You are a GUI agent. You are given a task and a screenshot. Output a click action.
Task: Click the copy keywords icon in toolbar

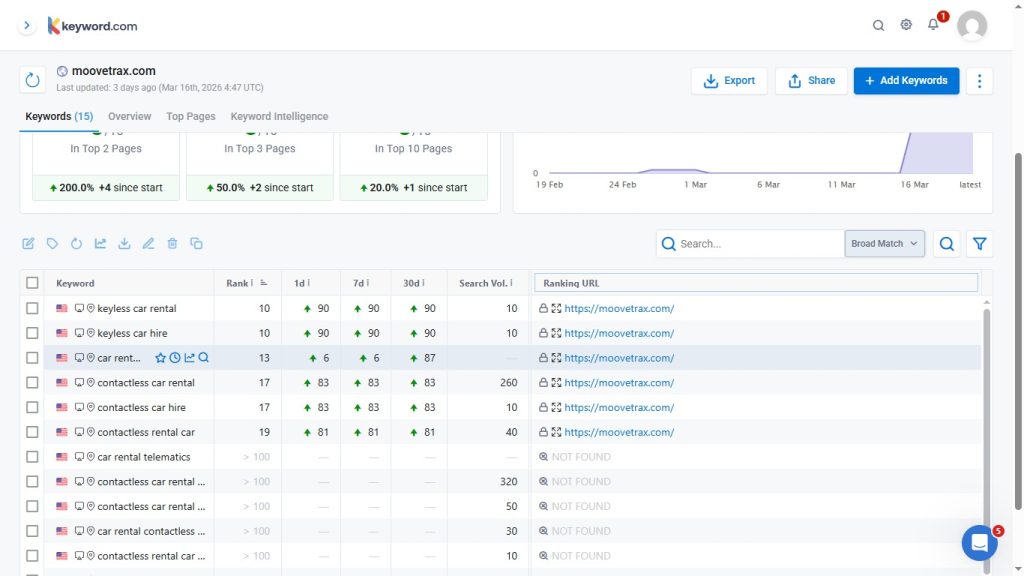pyautogui.click(x=196, y=243)
